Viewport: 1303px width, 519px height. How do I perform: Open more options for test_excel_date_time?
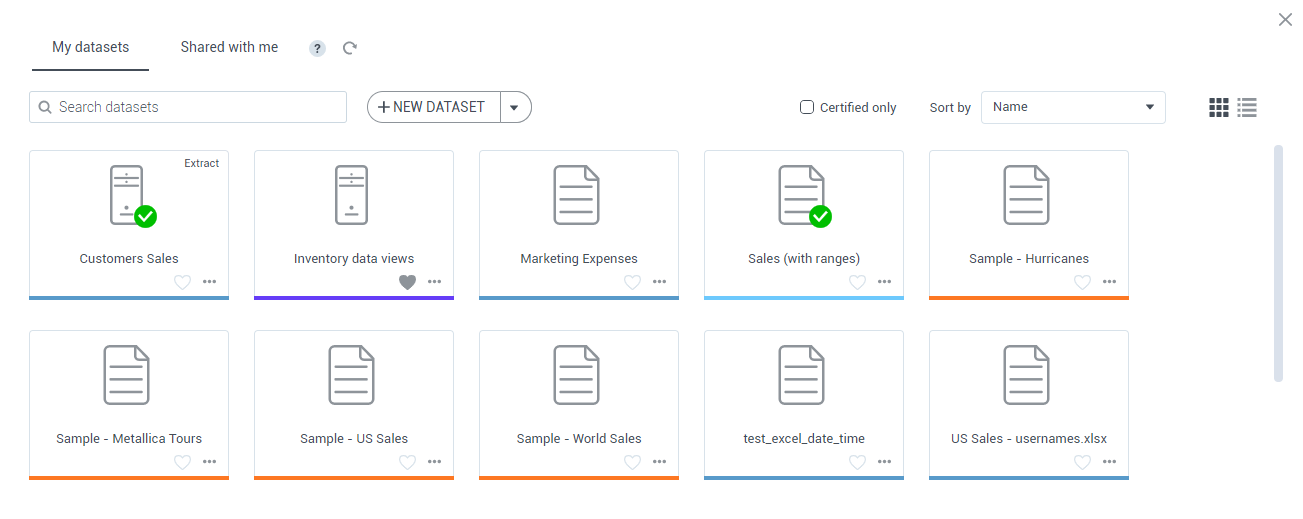click(x=884, y=462)
